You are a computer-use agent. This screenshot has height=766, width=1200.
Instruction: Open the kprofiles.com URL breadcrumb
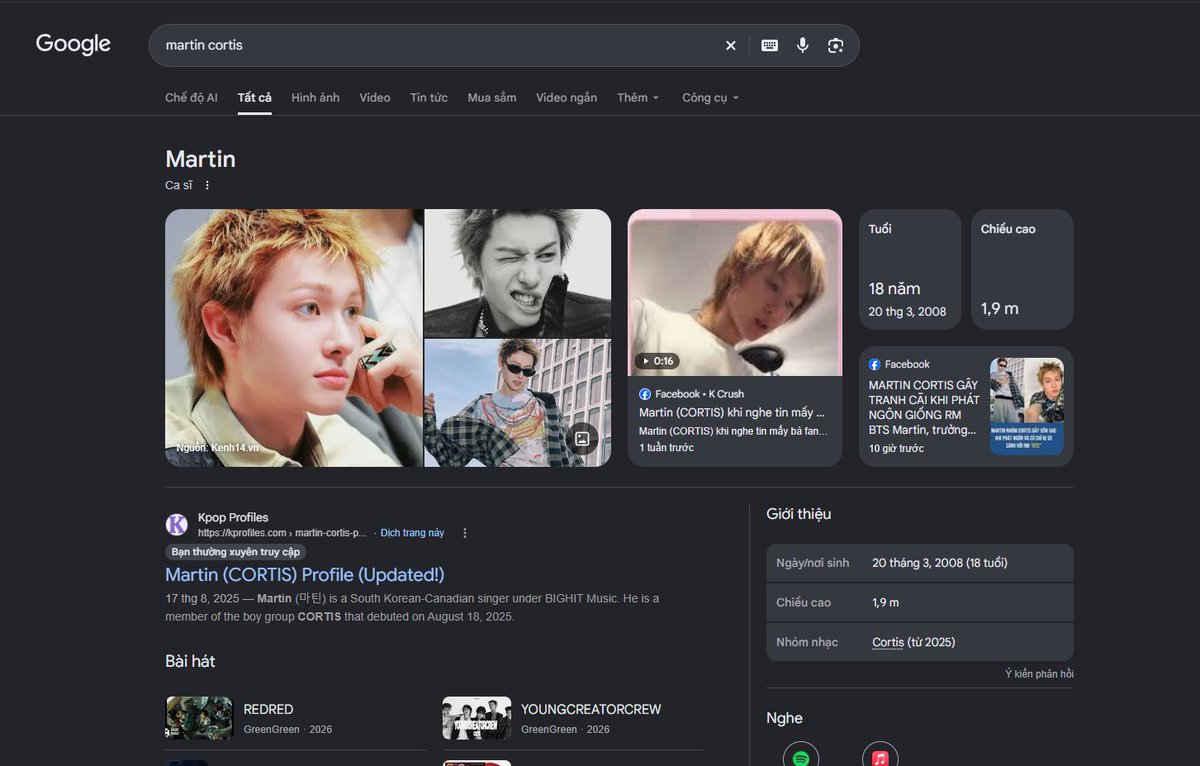pyautogui.click(x=282, y=533)
